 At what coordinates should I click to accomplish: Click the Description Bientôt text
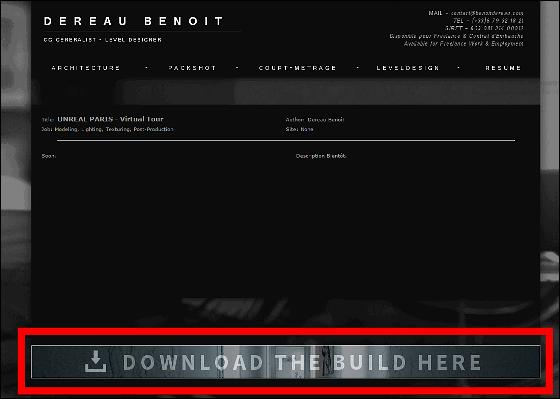pos(321,156)
